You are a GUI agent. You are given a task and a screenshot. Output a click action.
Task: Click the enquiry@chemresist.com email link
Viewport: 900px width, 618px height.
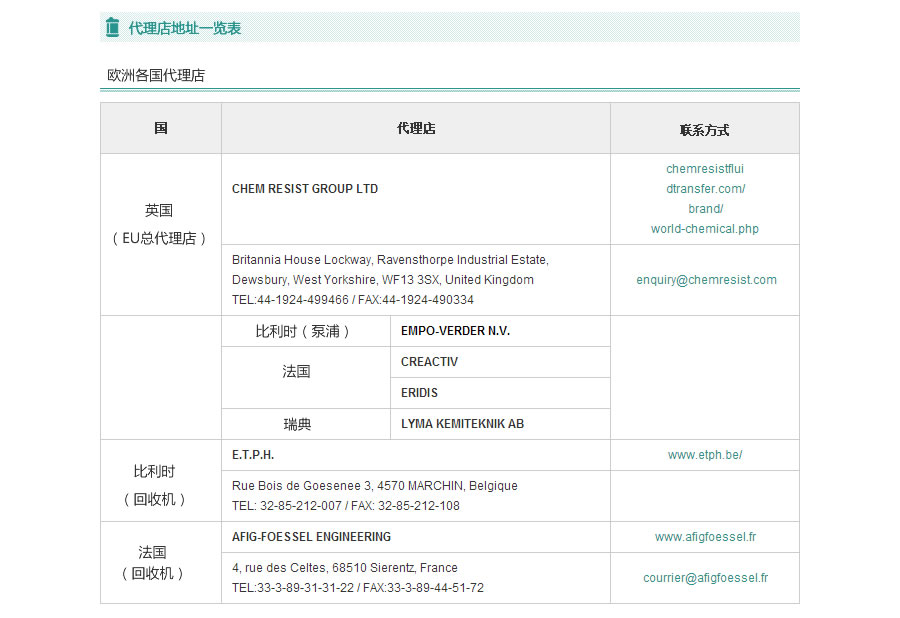pyautogui.click(x=706, y=279)
